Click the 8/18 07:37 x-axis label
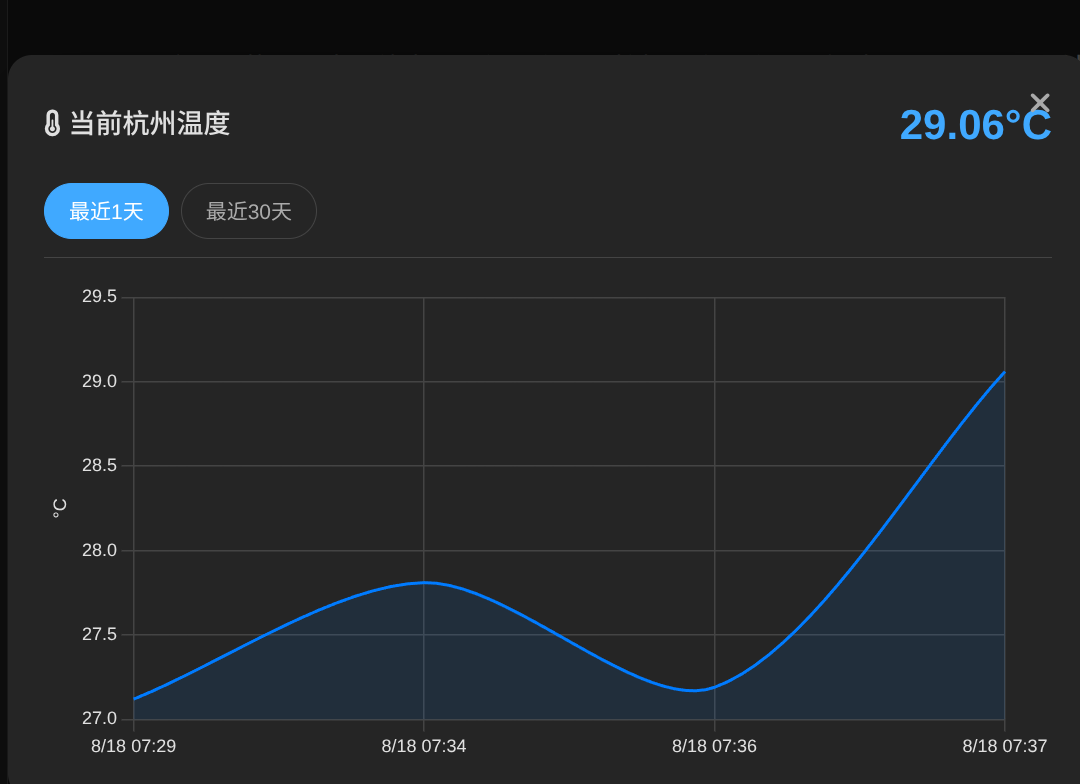The height and width of the screenshot is (784, 1080). (x=1005, y=746)
